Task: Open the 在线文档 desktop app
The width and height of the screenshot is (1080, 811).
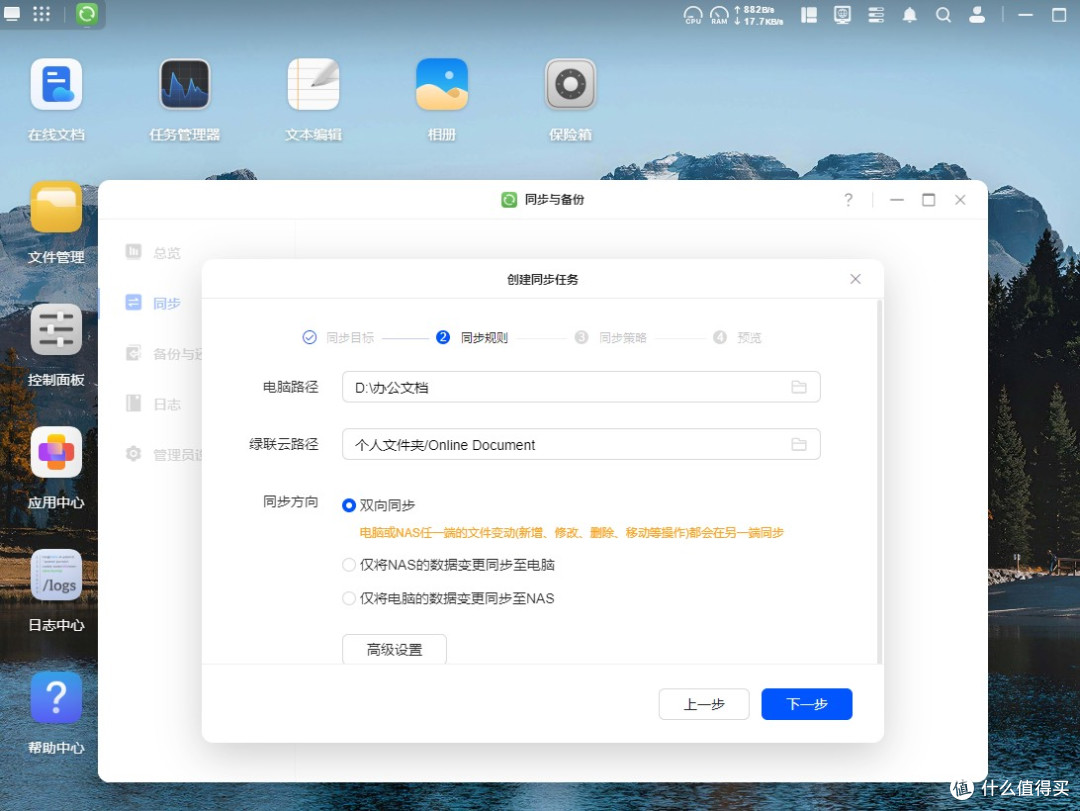Action: coord(56,85)
